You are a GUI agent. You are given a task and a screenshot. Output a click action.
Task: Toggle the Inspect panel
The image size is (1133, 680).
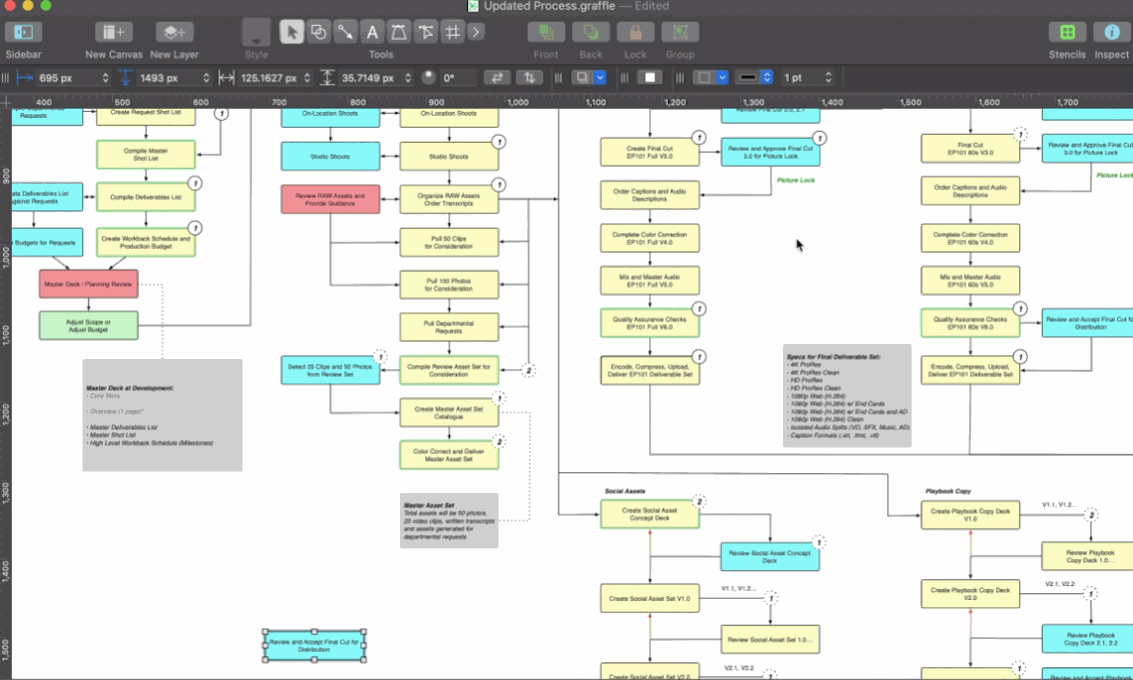pyautogui.click(x=1111, y=33)
